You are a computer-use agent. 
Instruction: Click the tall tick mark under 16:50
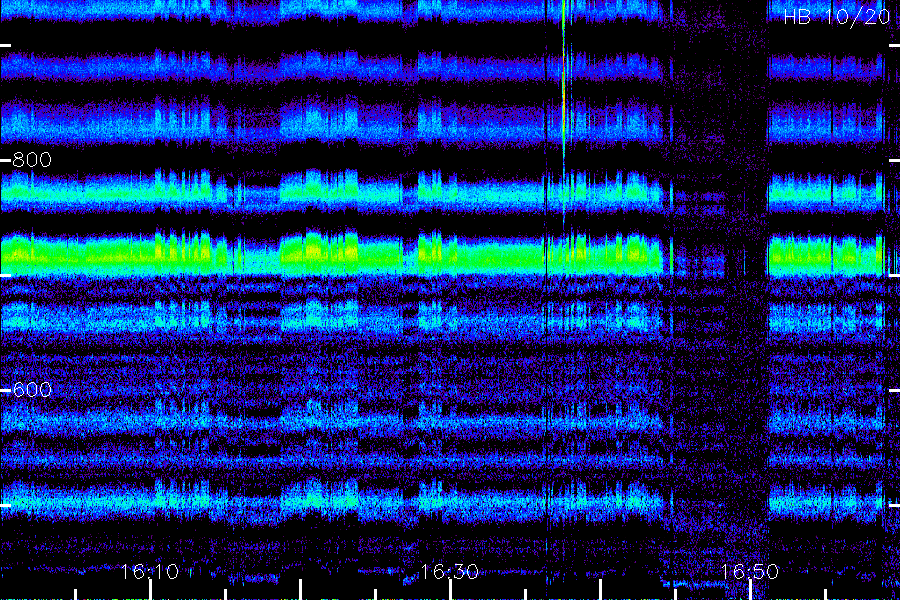(750, 590)
